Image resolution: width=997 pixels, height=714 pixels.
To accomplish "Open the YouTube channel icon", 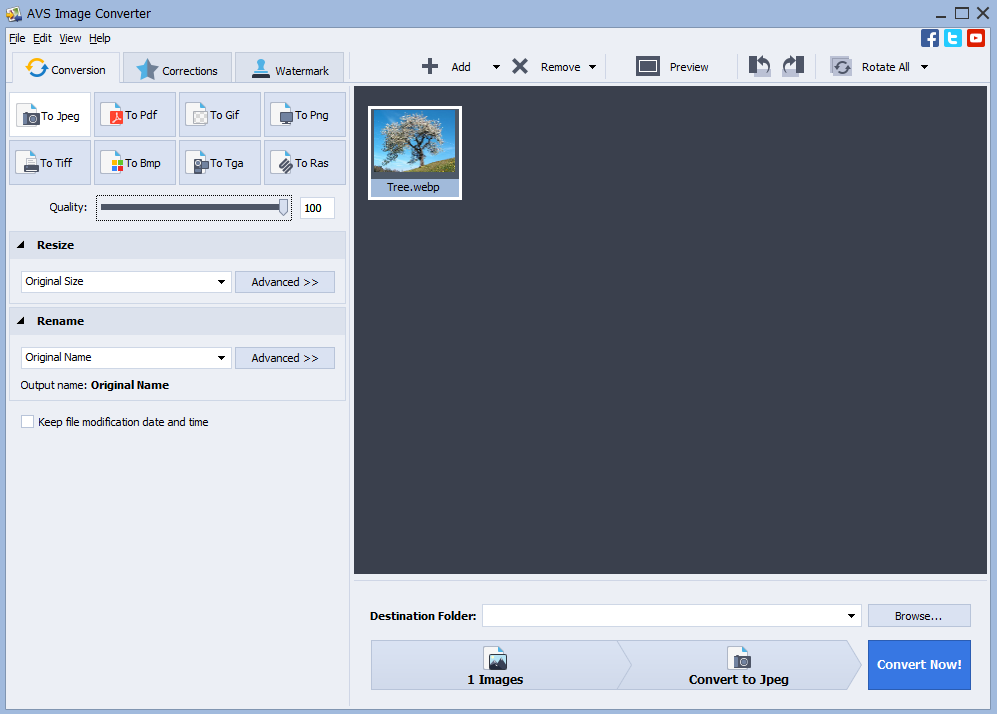I will pos(976,38).
